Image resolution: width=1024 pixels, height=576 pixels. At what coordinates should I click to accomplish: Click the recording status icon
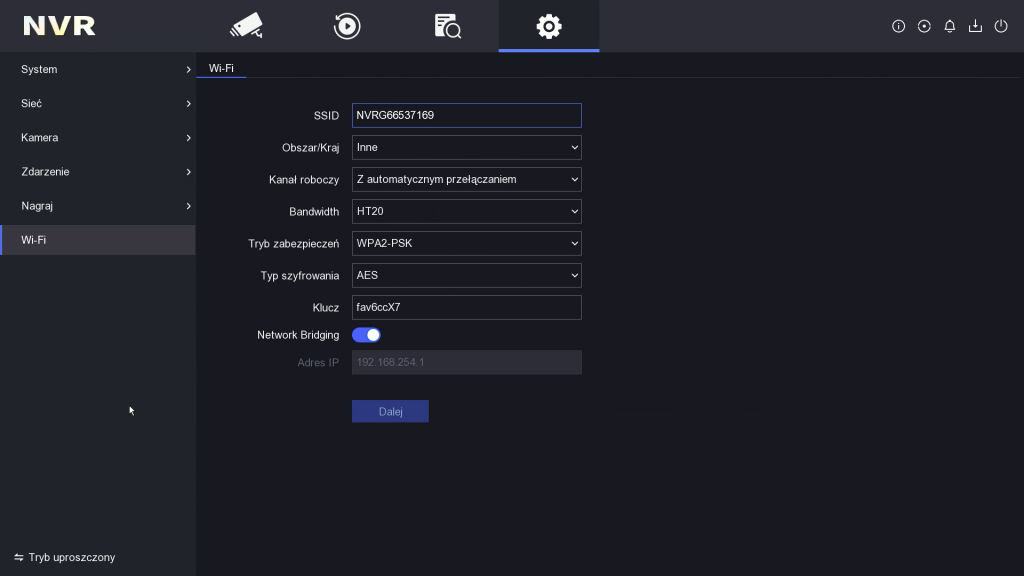(923, 26)
